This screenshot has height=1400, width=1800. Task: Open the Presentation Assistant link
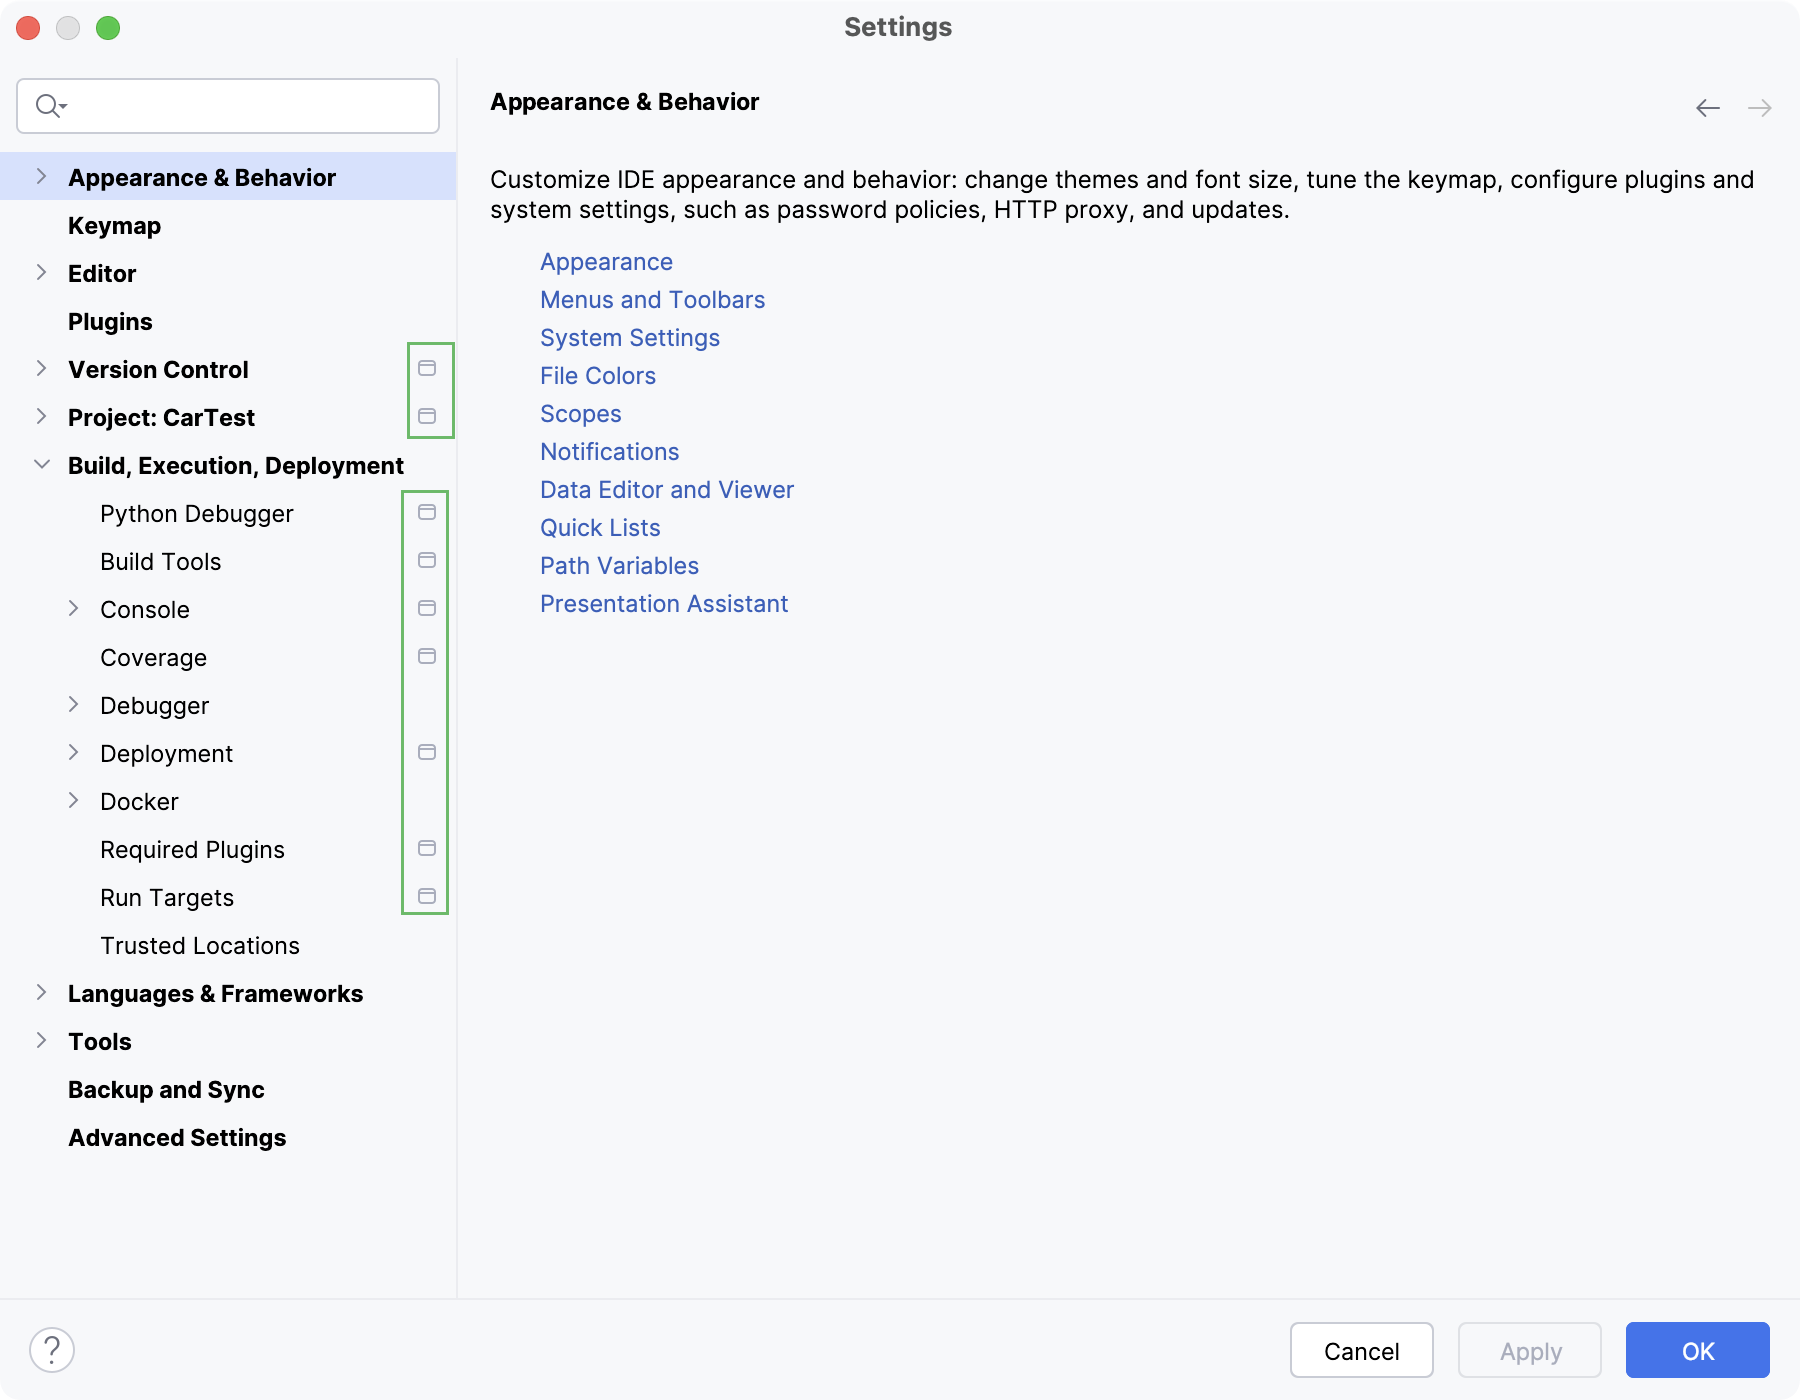[663, 603]
